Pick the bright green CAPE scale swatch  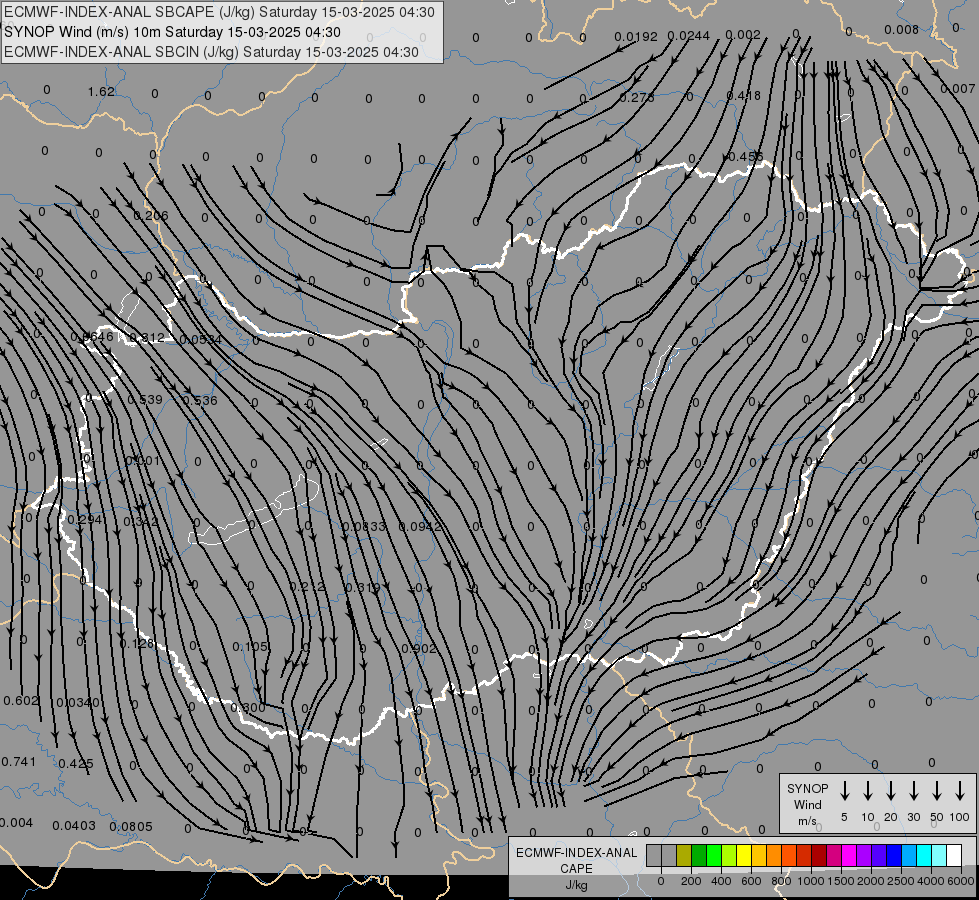point(714,855)
